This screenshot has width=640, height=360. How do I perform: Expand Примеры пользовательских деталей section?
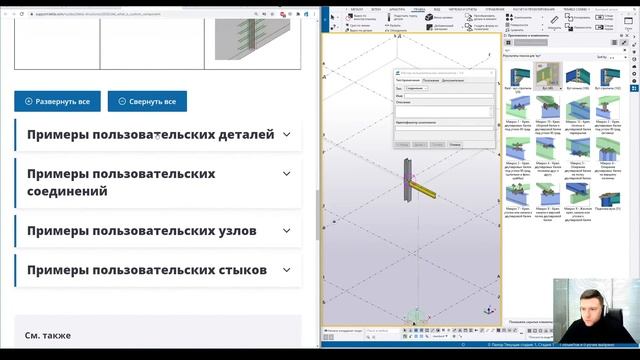click(159, 134)
